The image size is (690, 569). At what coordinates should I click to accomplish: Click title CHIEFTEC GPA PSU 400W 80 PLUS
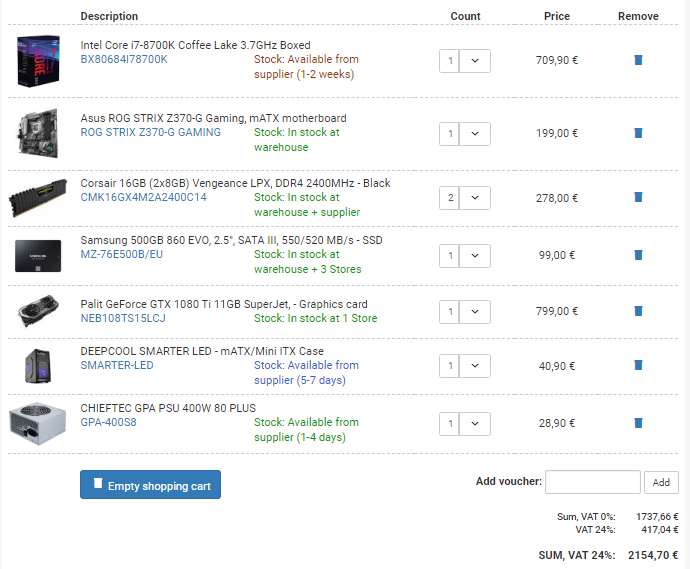(168, 408)
